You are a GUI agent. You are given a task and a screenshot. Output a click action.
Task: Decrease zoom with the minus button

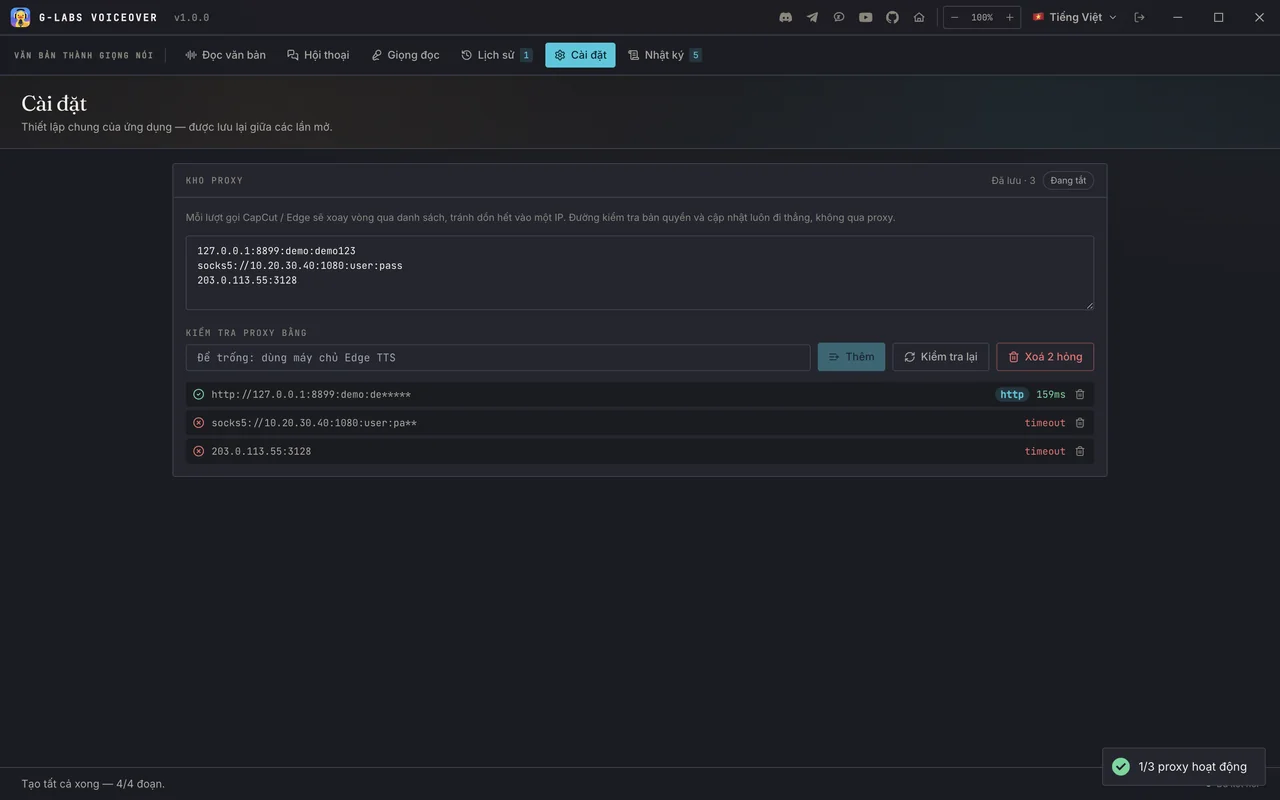point(955,17)
